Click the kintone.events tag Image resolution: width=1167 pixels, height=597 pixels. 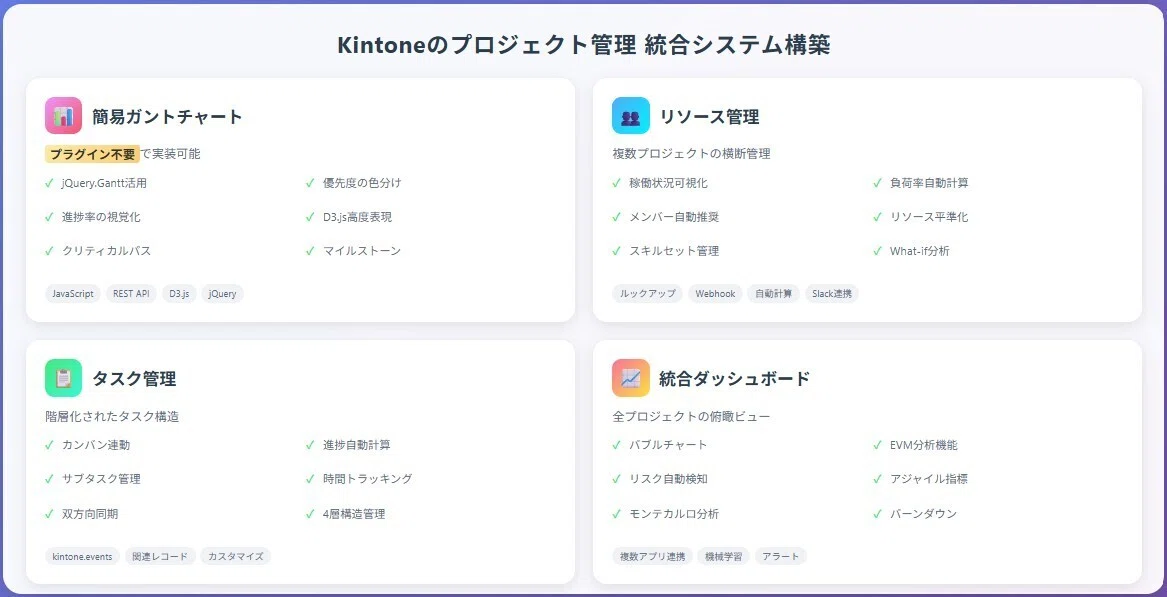[82, 556]
